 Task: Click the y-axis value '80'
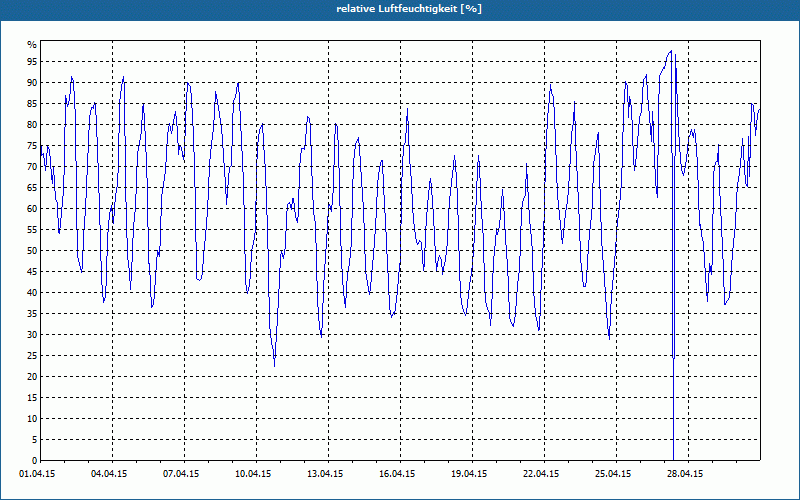[x=32, y=124]
